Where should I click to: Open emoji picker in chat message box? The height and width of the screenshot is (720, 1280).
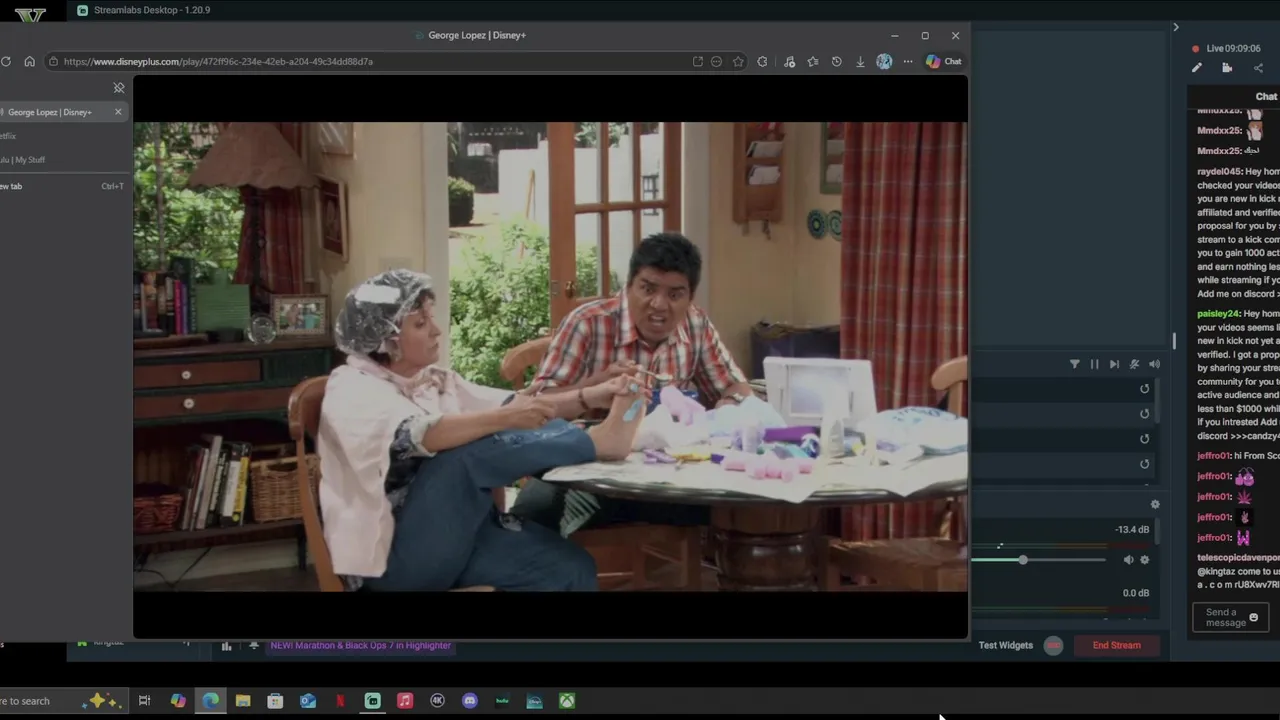pos(1254,618)
